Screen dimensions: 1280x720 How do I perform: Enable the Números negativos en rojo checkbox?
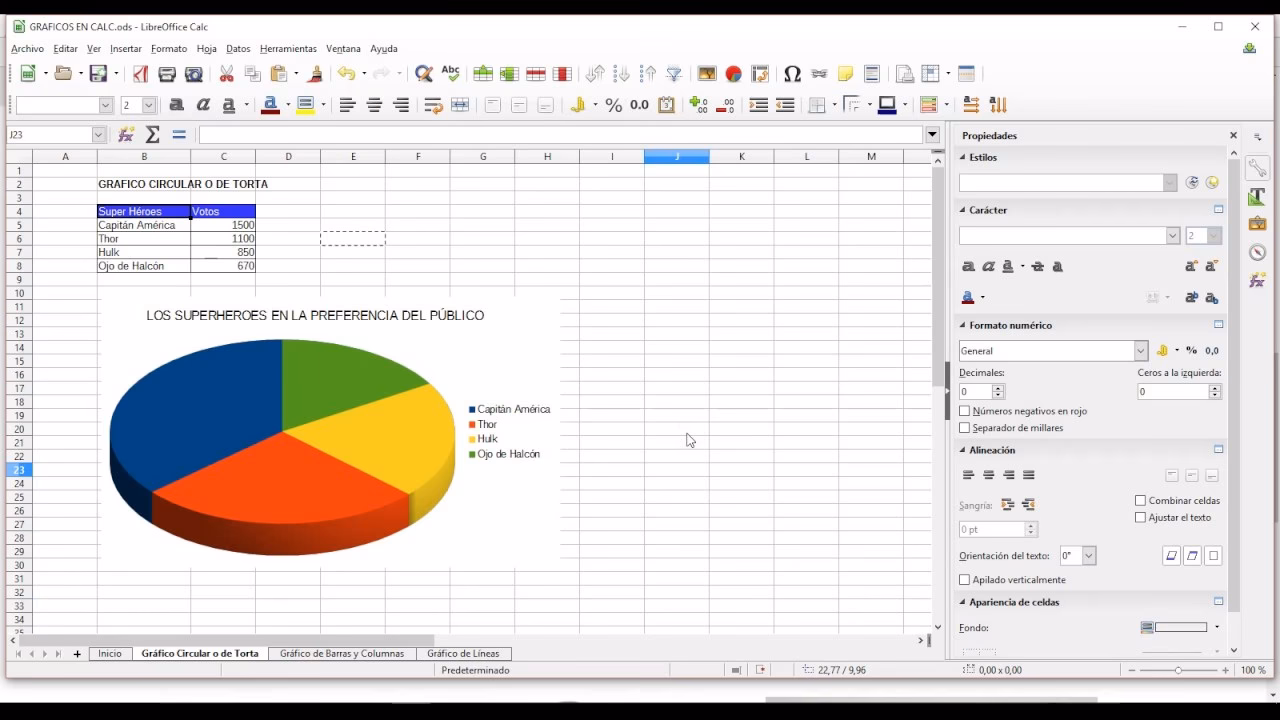(x=964, y=410)
